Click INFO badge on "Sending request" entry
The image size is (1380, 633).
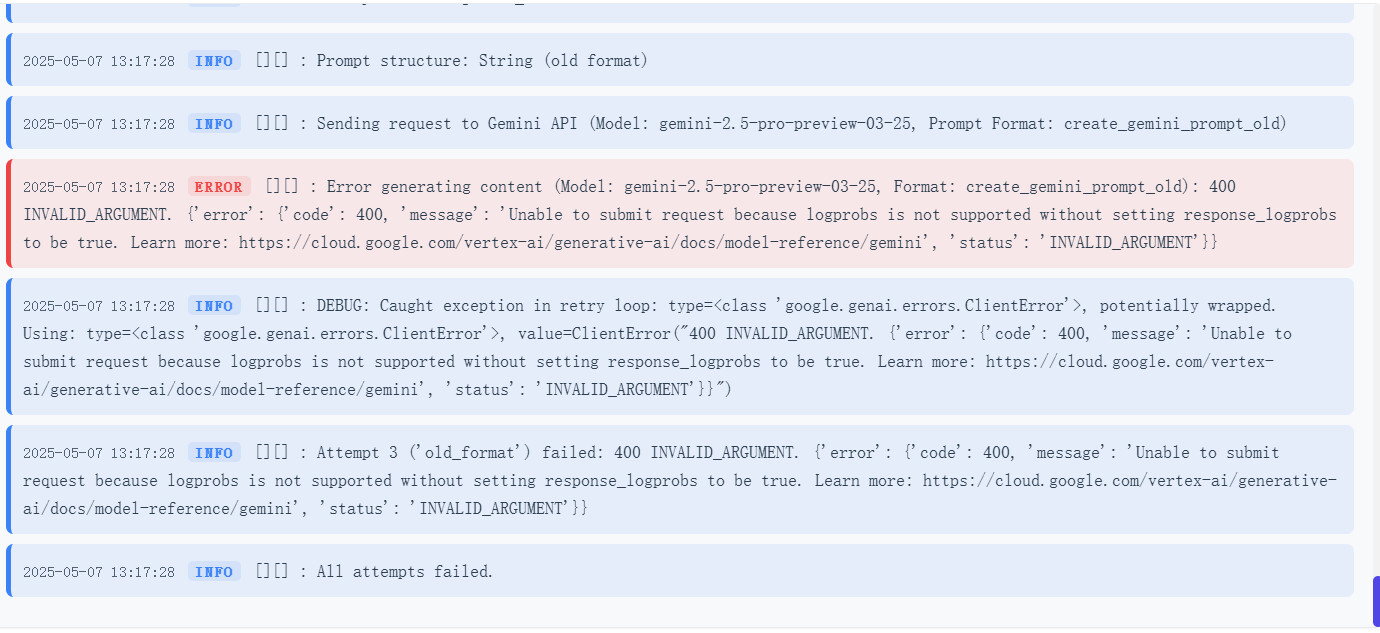(214, 124)
